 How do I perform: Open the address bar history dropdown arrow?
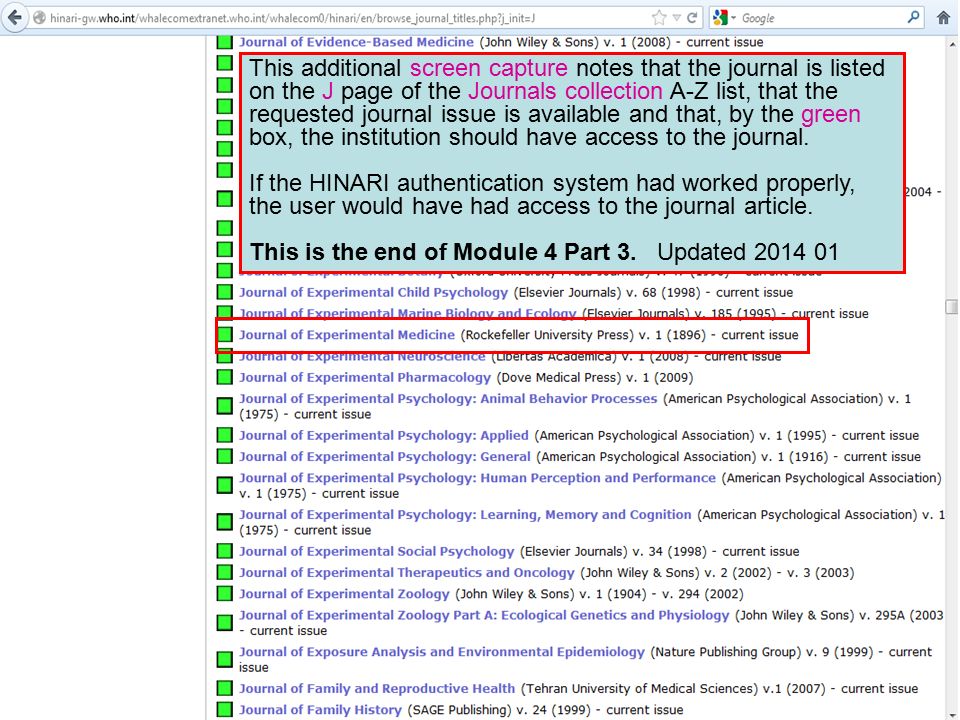(x=677, y=18)
